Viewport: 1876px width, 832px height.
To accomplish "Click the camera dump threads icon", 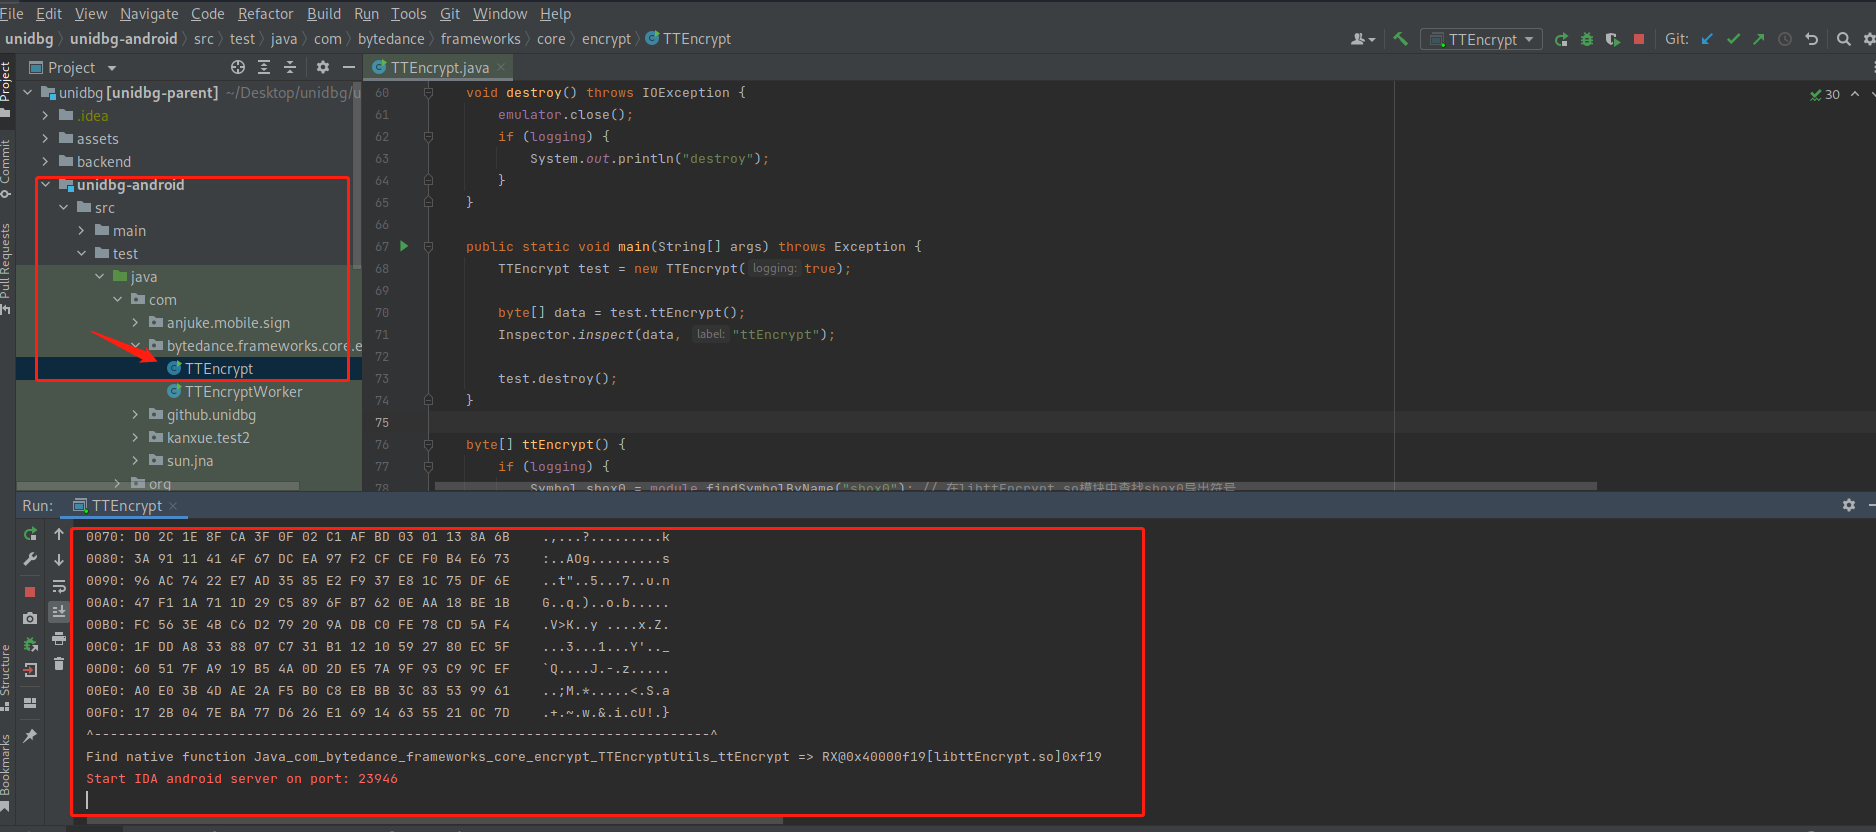I will (30, 618).
